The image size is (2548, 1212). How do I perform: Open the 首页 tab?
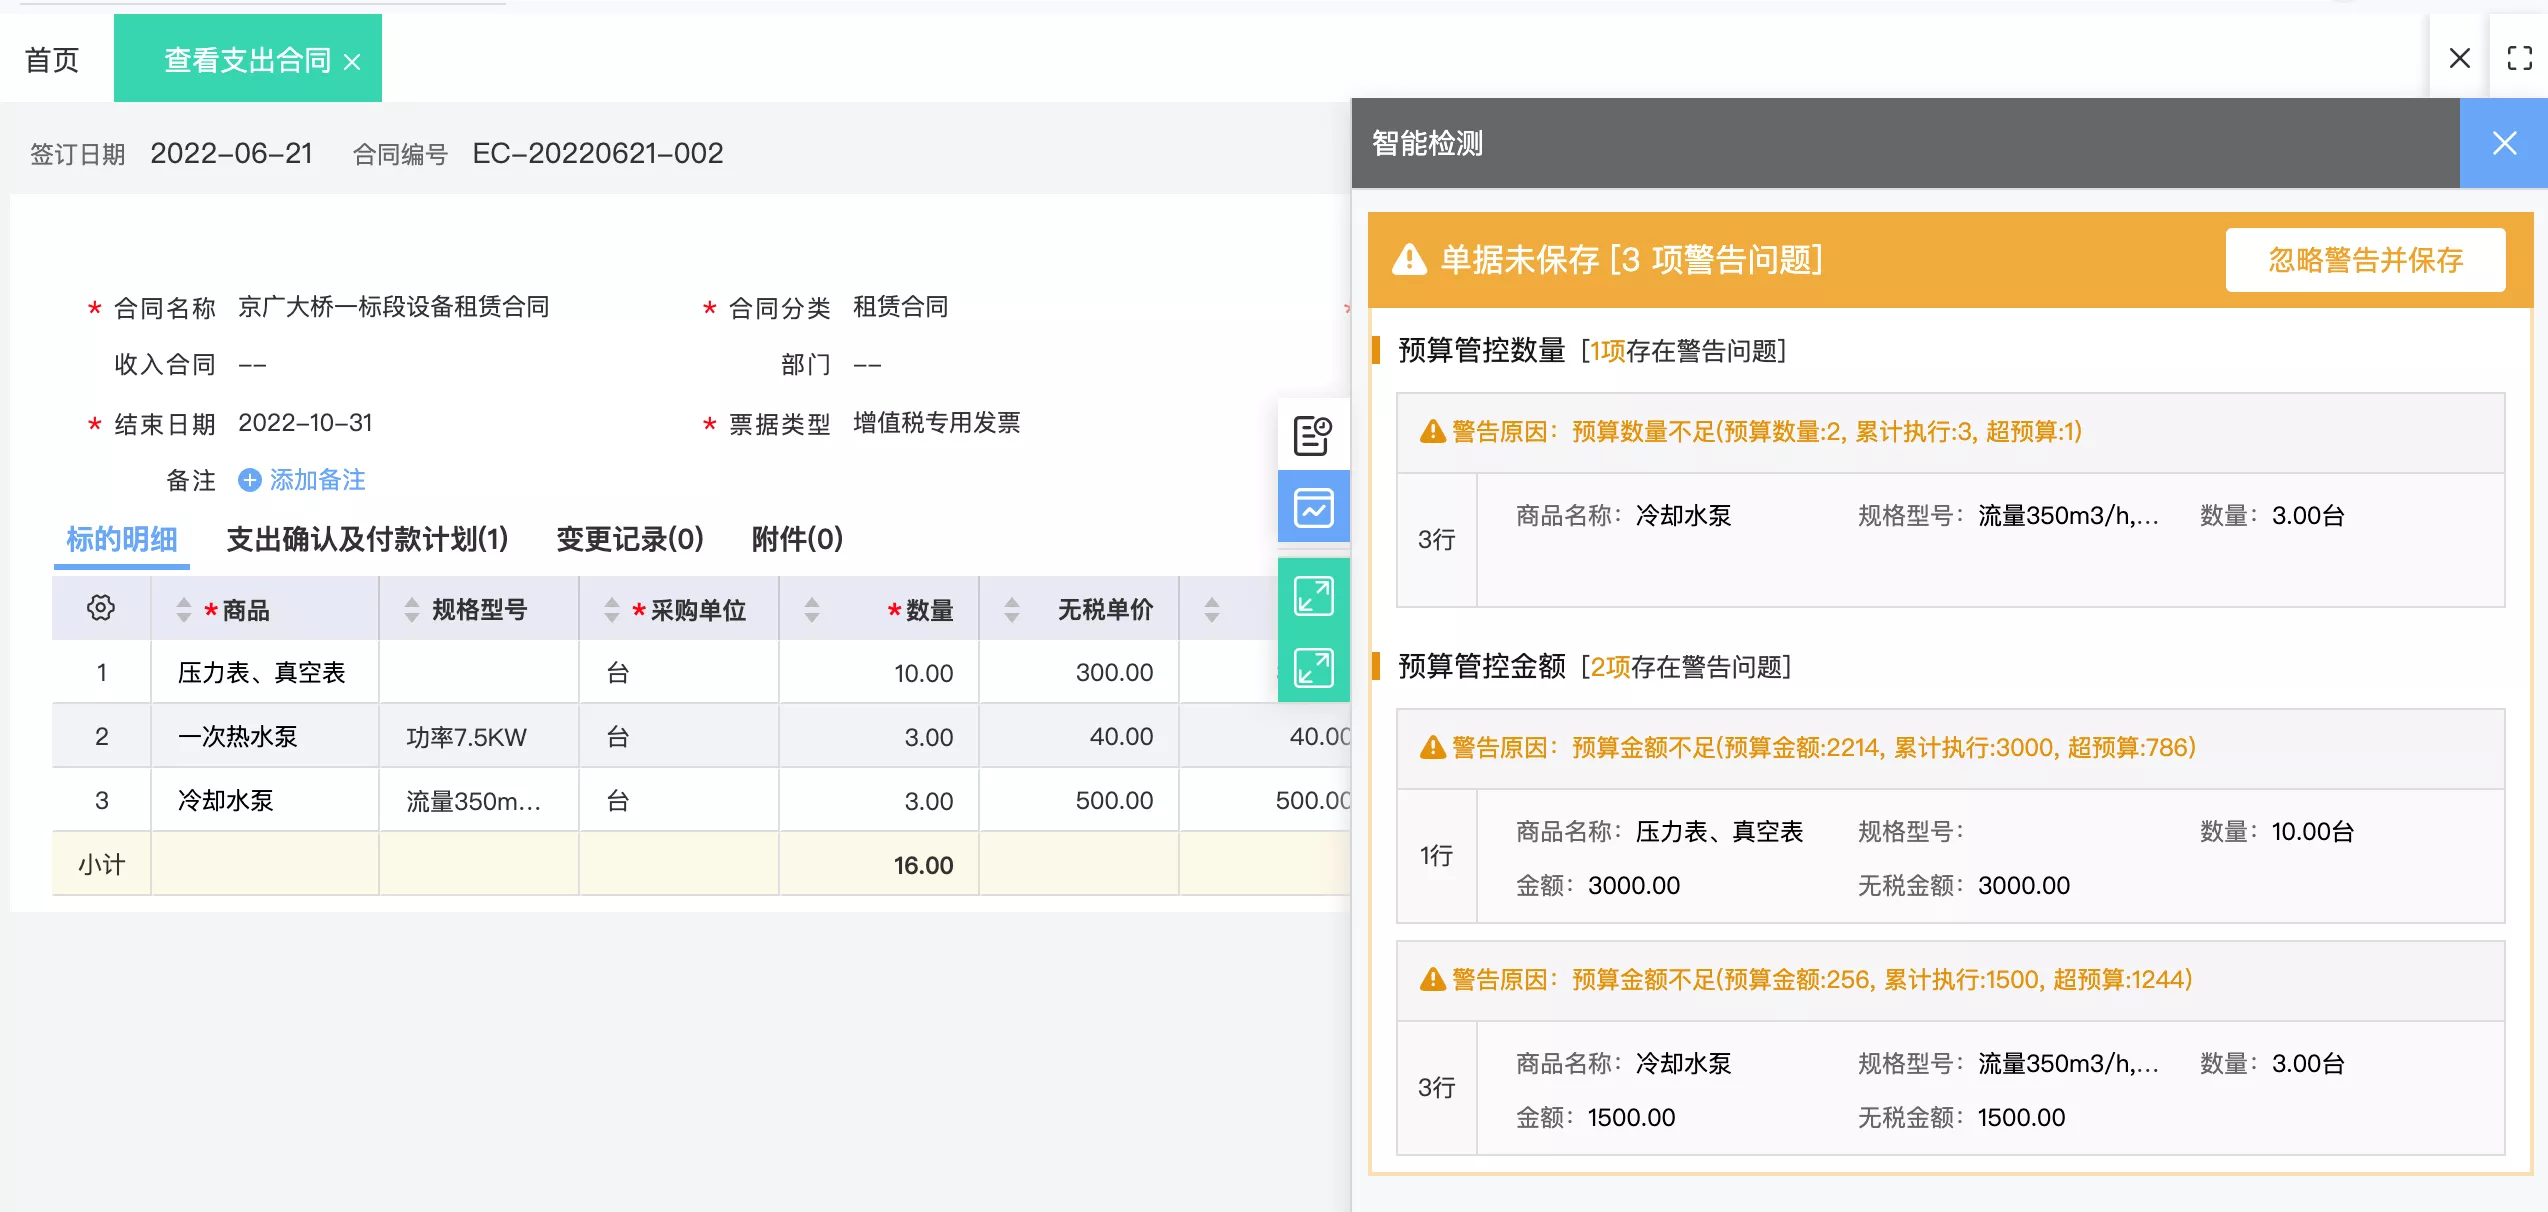point(52,60)
